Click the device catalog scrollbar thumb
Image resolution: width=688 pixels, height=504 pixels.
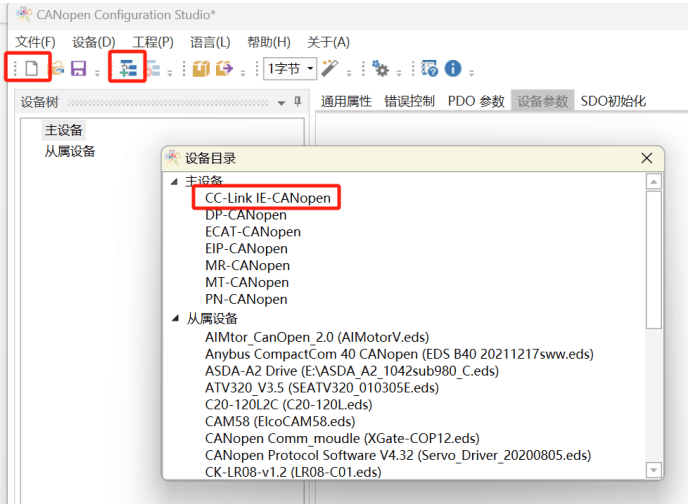[654, 259]
